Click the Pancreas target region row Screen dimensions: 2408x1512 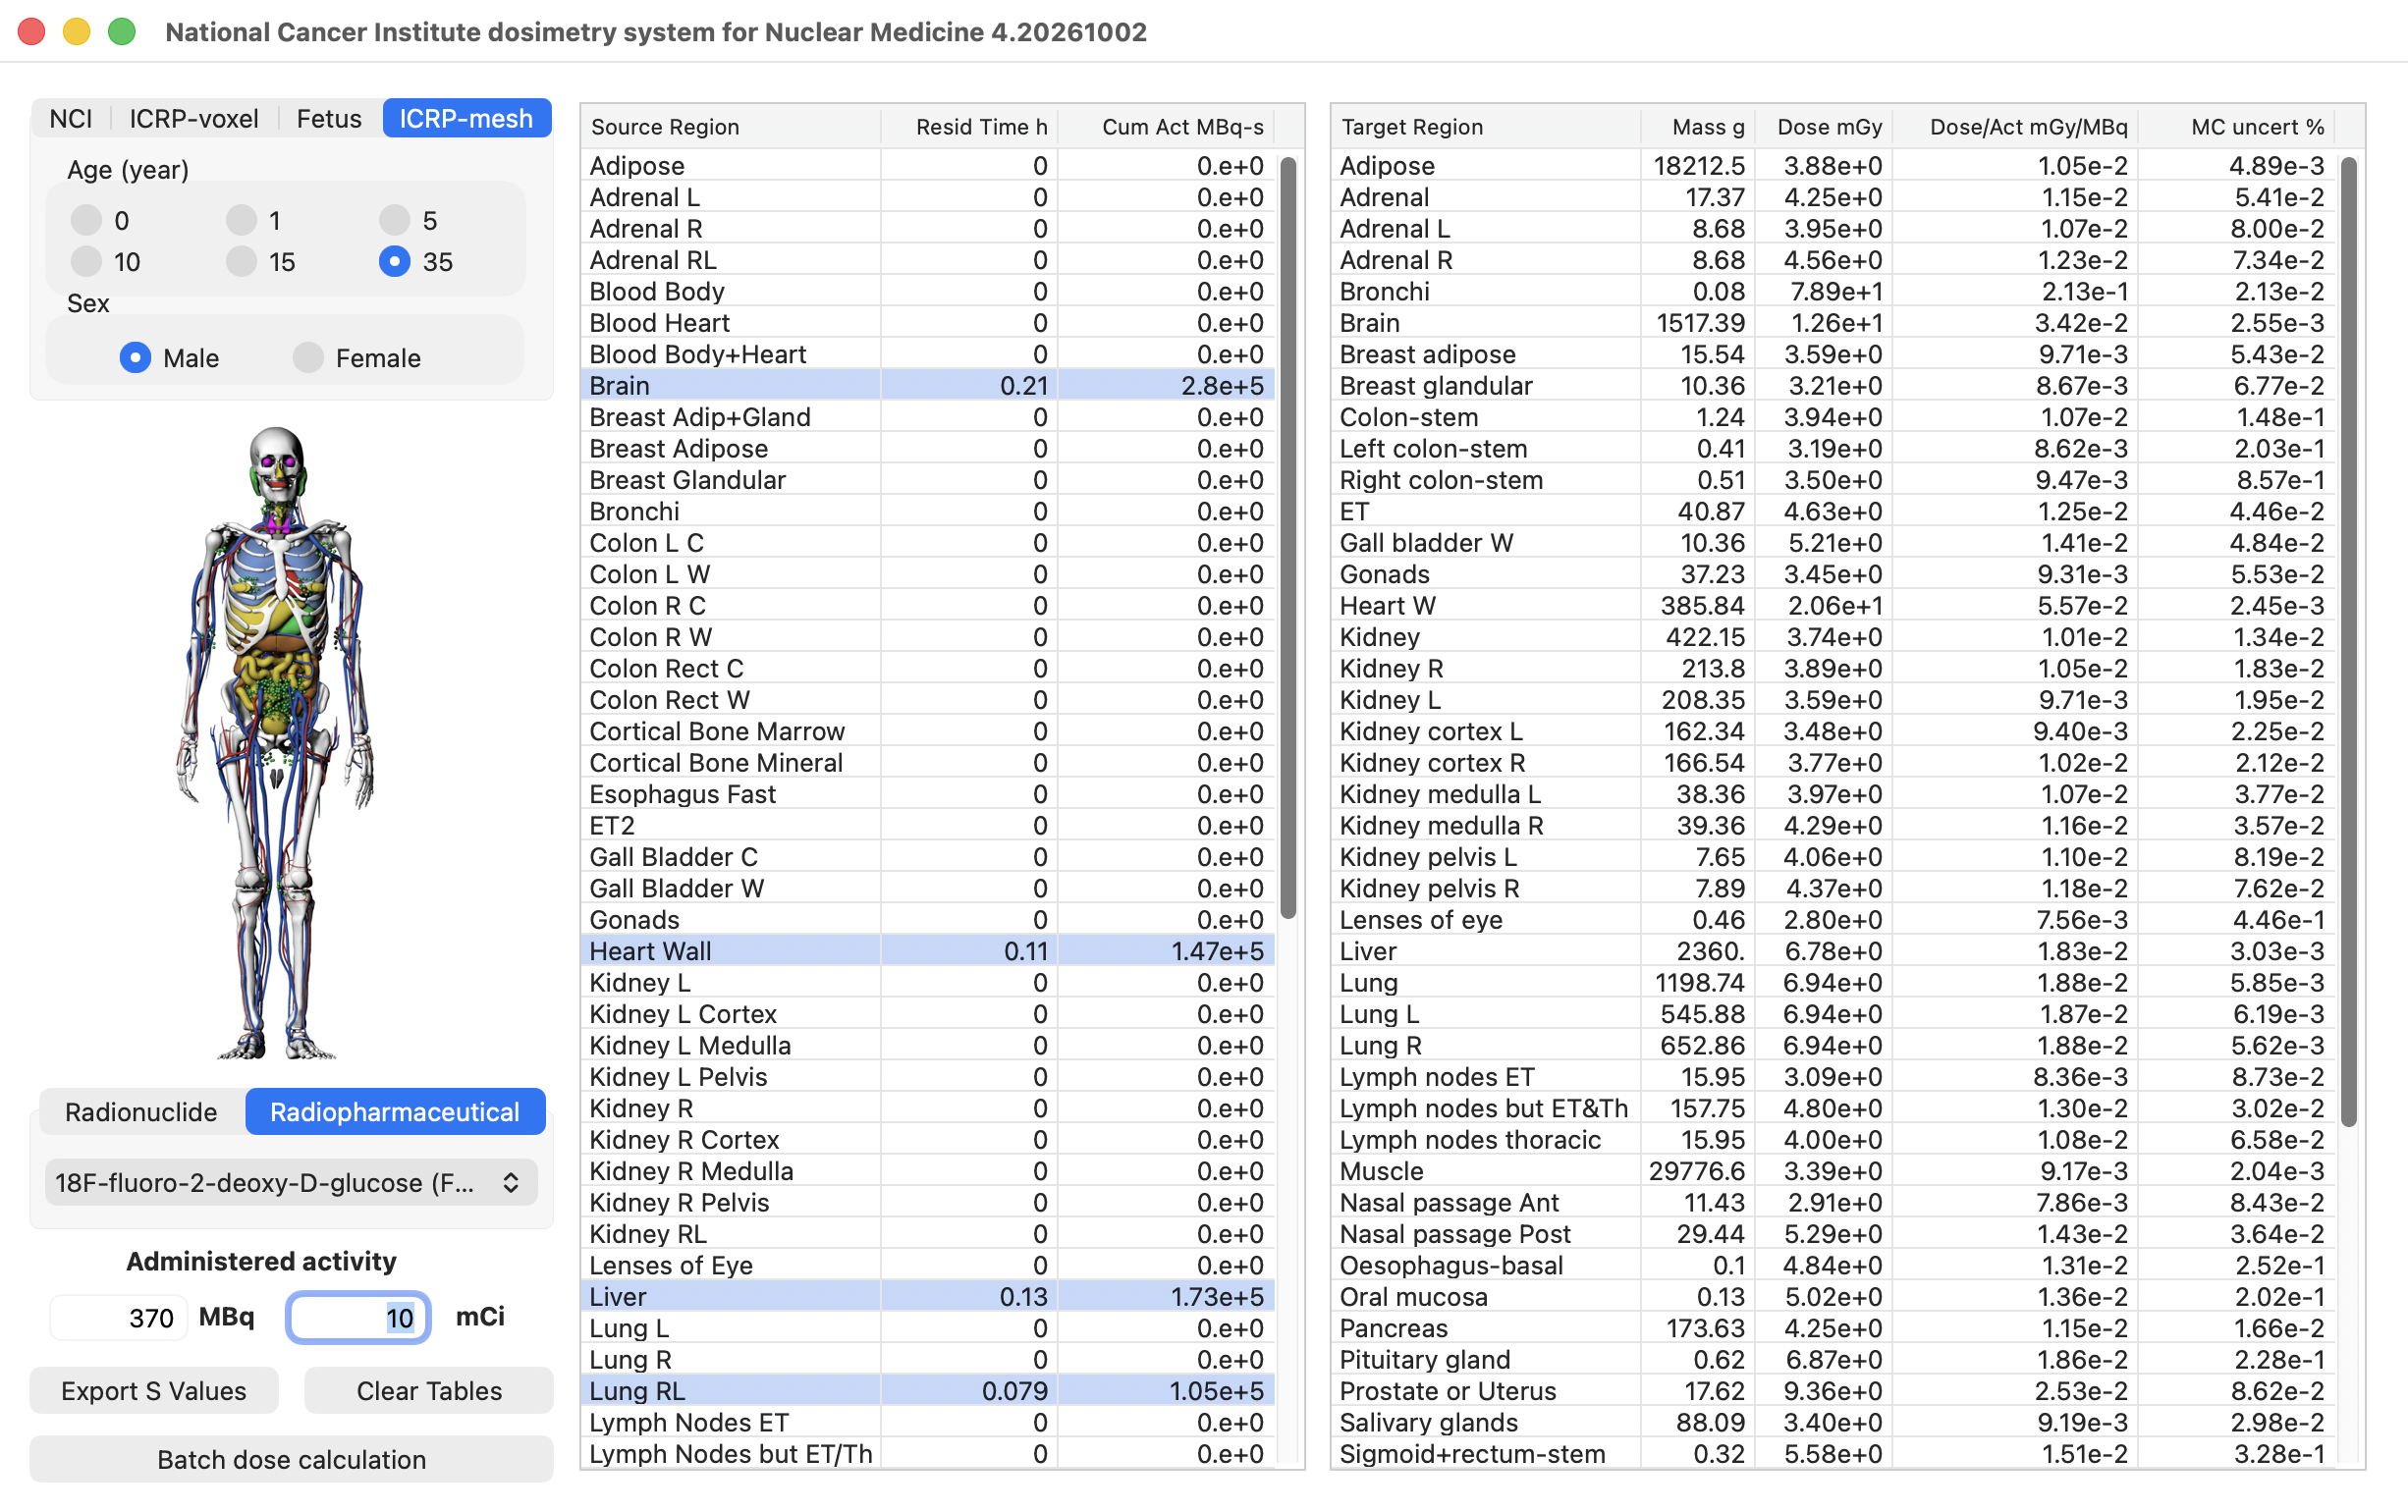tap(1834, 1327)
